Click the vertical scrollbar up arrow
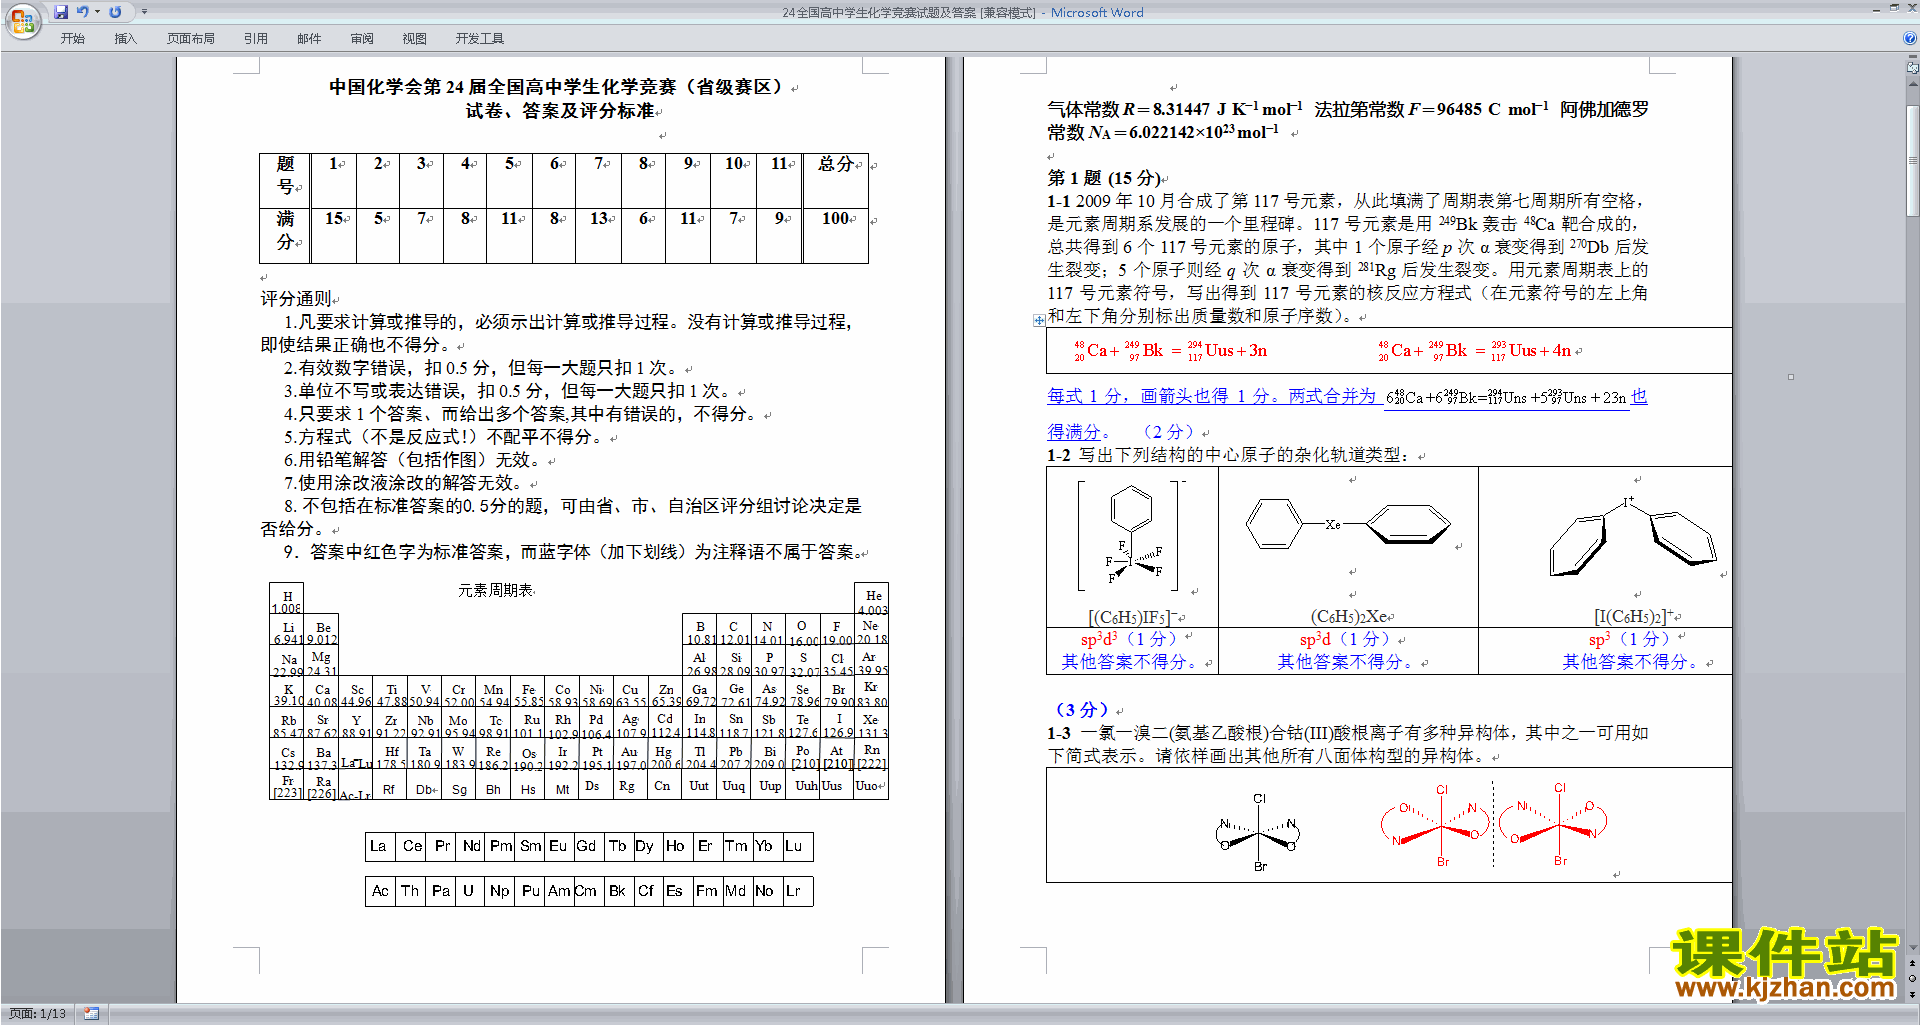The height and width of the screenshot is (1025, 1920). click(x=1913, y=83)
